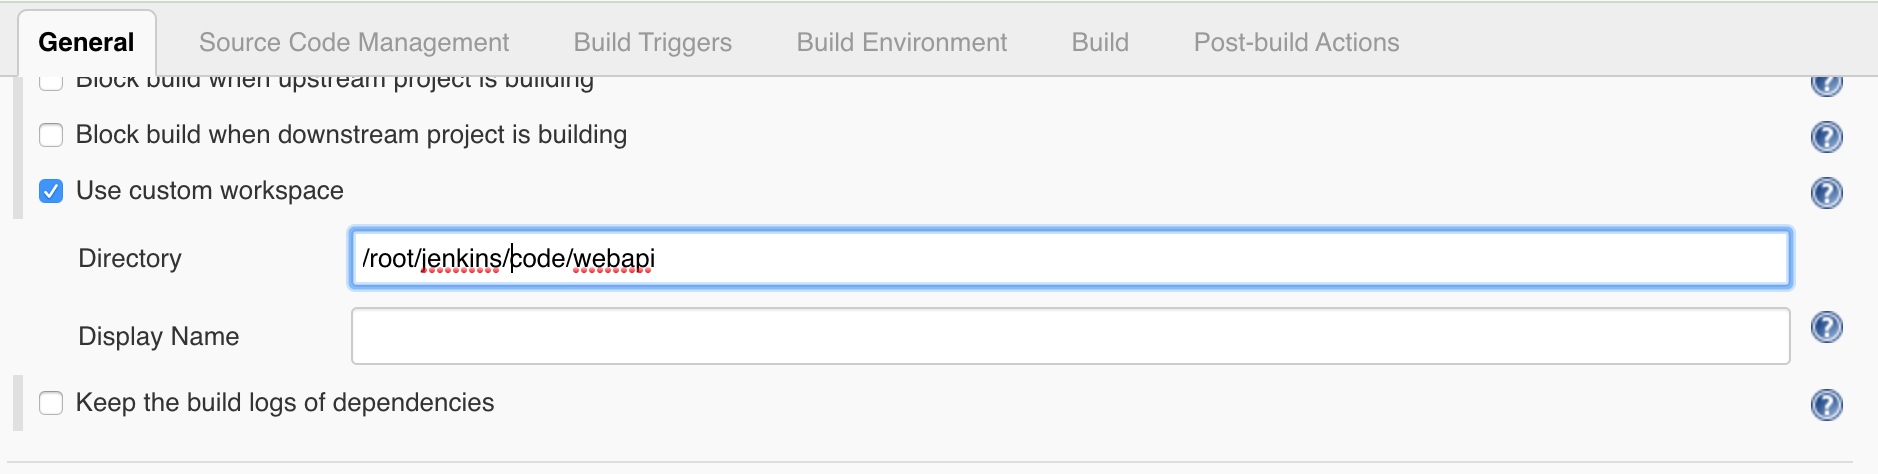This screenshot has width=1878, height=474.
Task: Open help for Block build when upstream
Action: (1826, 84)
